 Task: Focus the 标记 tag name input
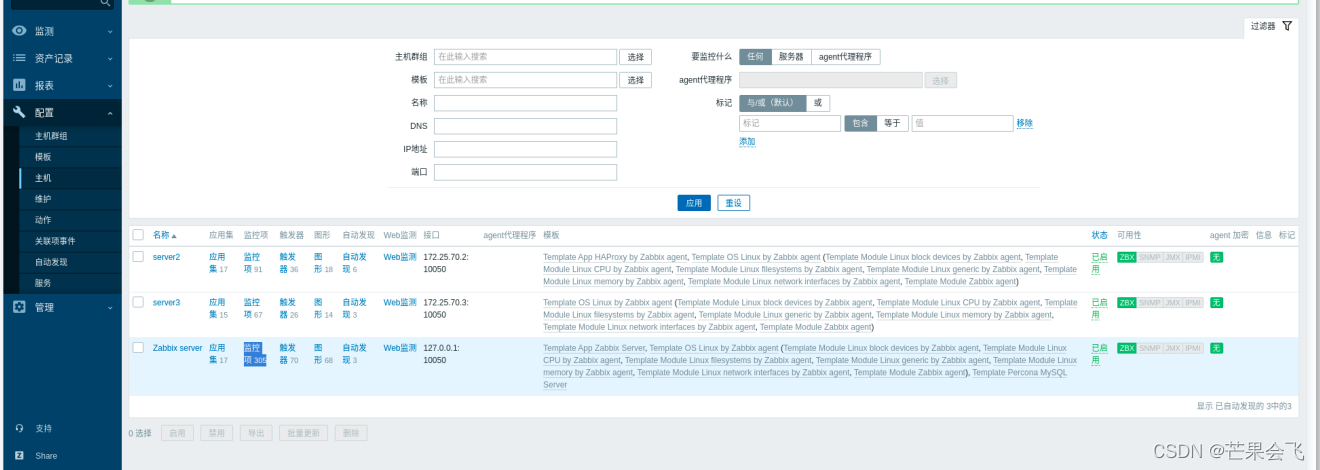coord(790,123)
